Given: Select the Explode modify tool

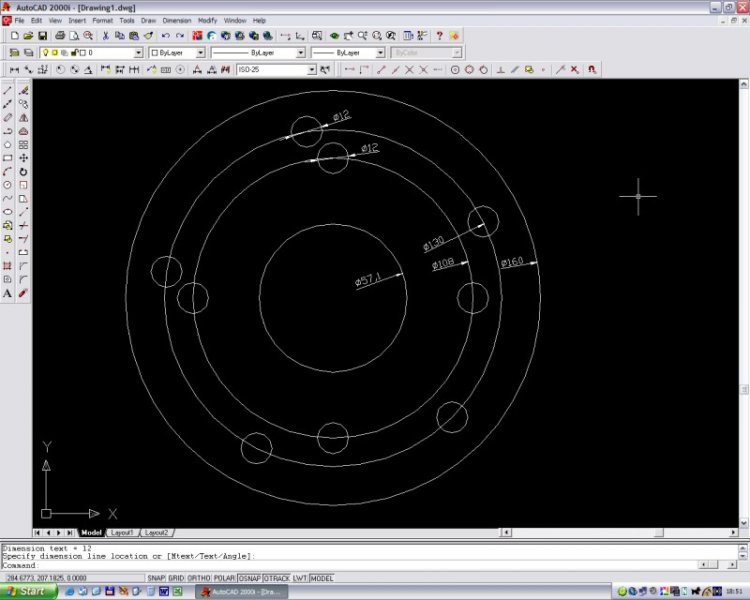Looking at the screenshot, I should [23, 293].
